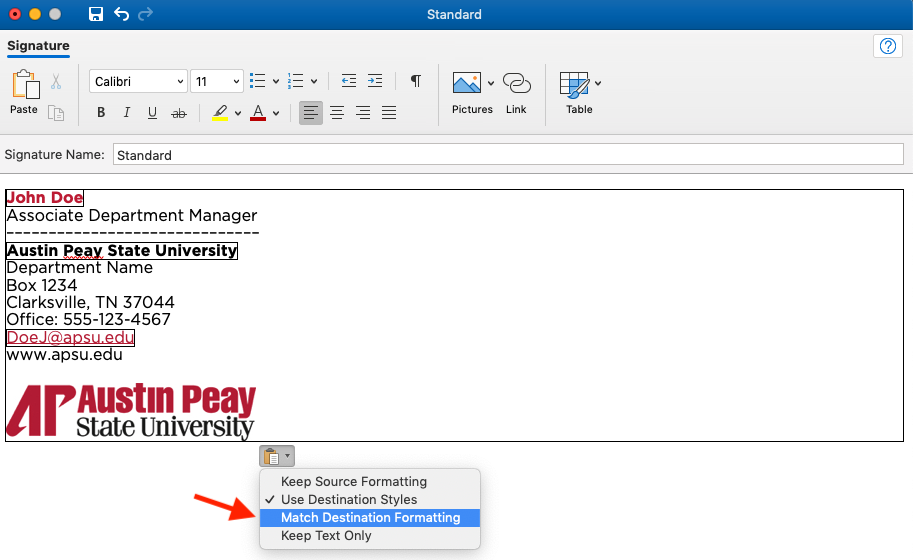
Task: Open the paste options dropdown button
Action: tap(277, 457)
